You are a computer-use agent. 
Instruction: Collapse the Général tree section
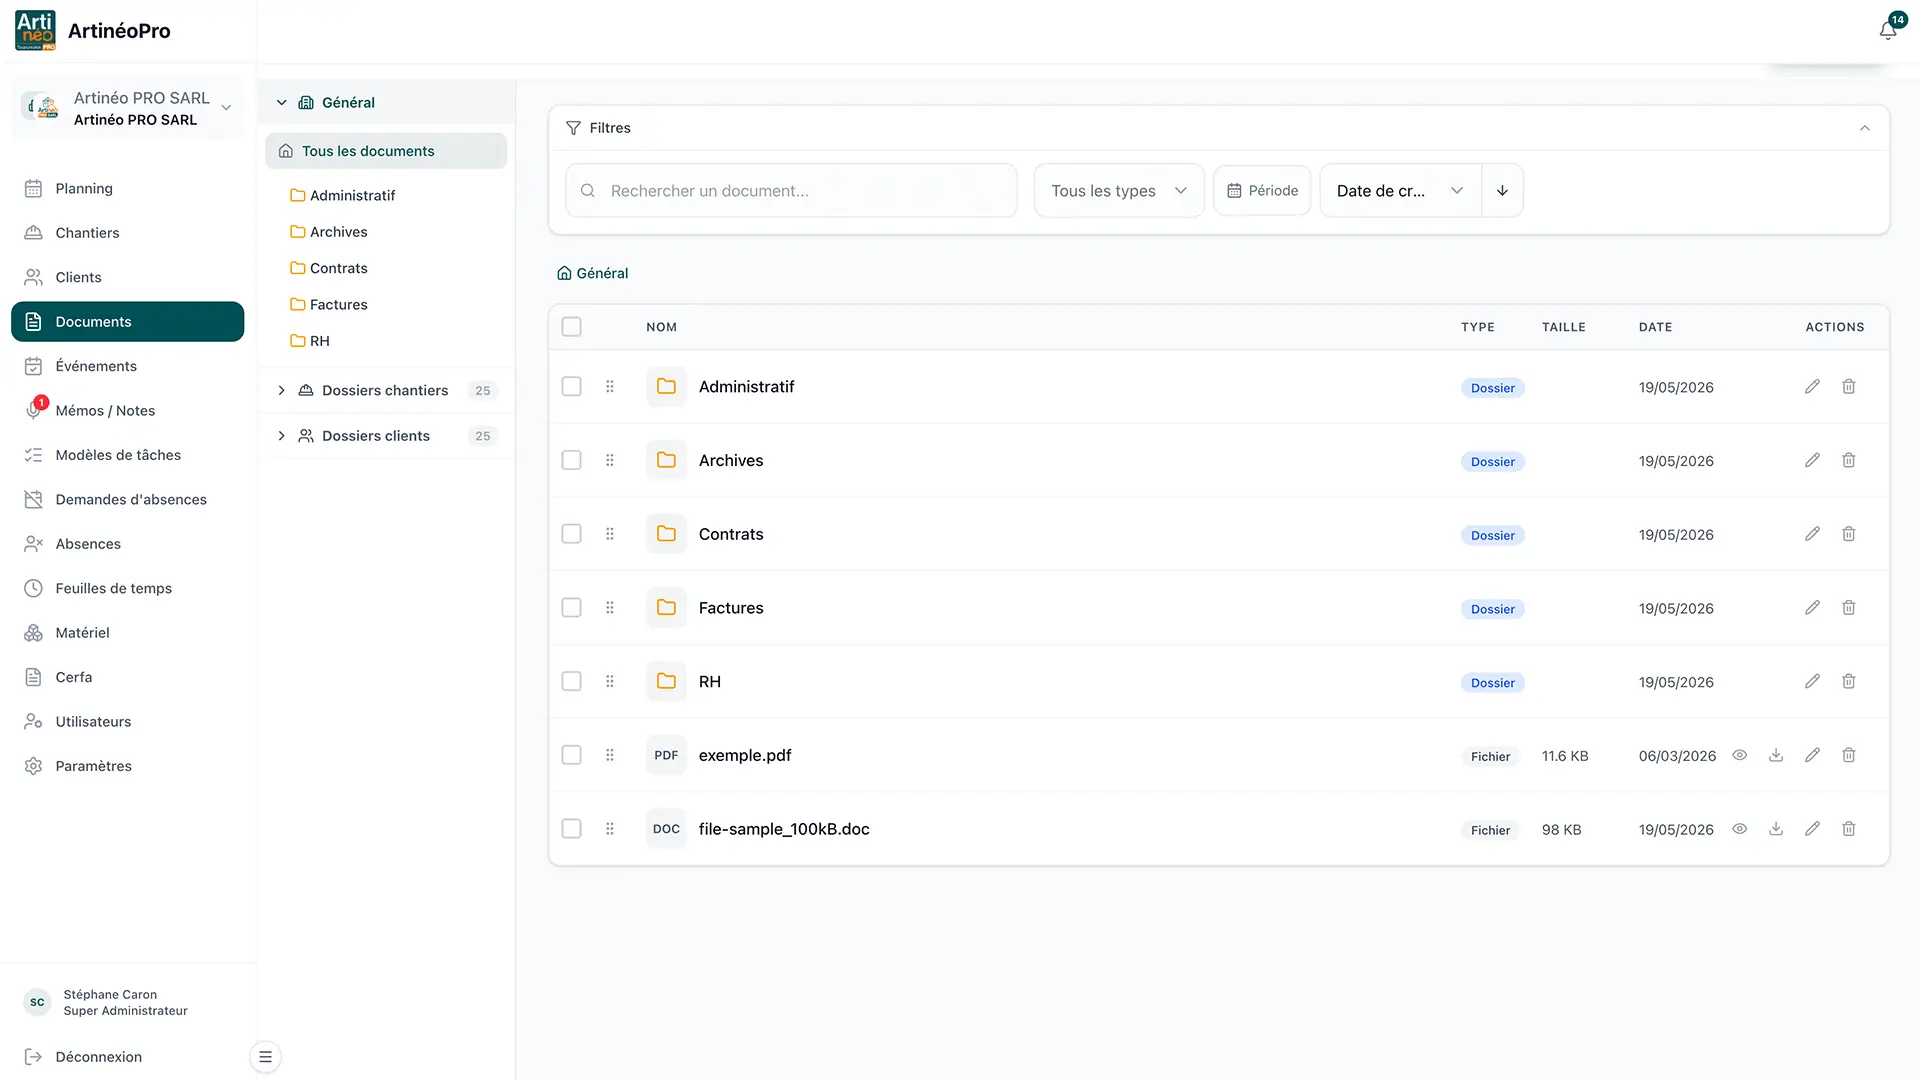[282, 102]
